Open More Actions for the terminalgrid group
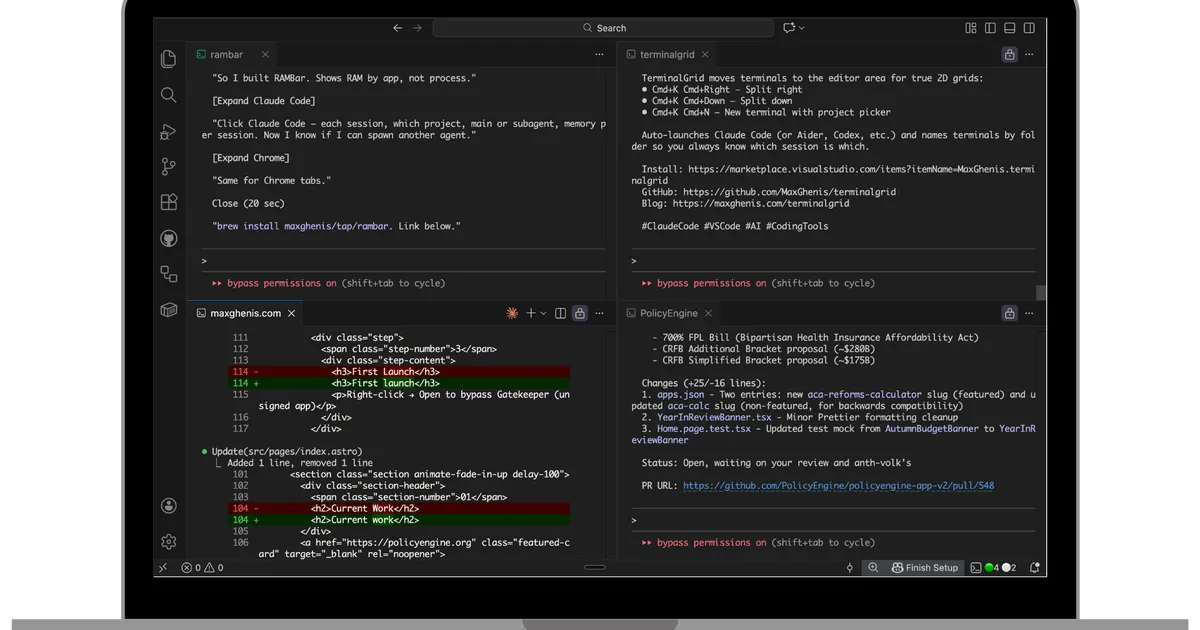This screenshot has width=1200, height=630. coord(1030,54)
